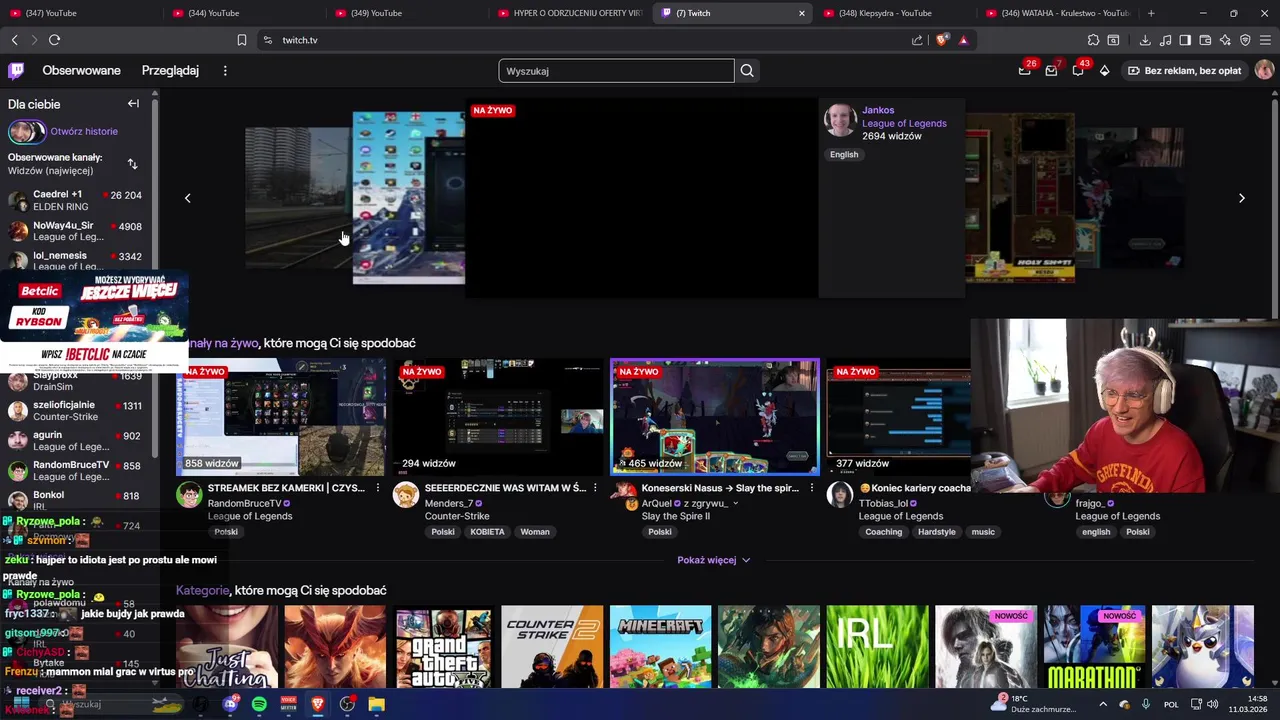This screenshot has width=1280, height=720.
Task: Click Otwórz historie link
Action: tap(84, 131)
